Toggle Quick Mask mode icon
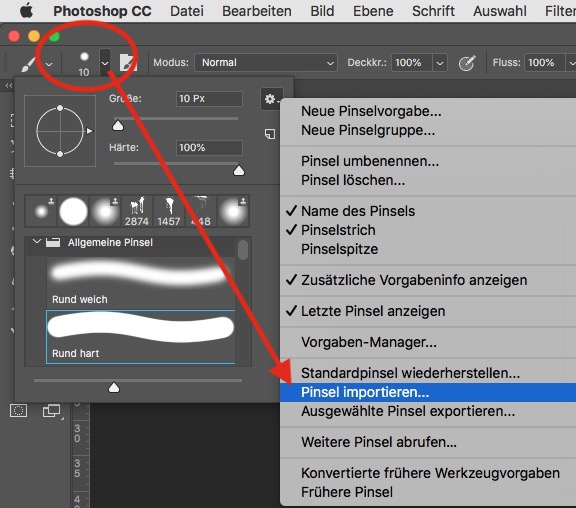This screenshot has width=576, height=508. point(18,410)
